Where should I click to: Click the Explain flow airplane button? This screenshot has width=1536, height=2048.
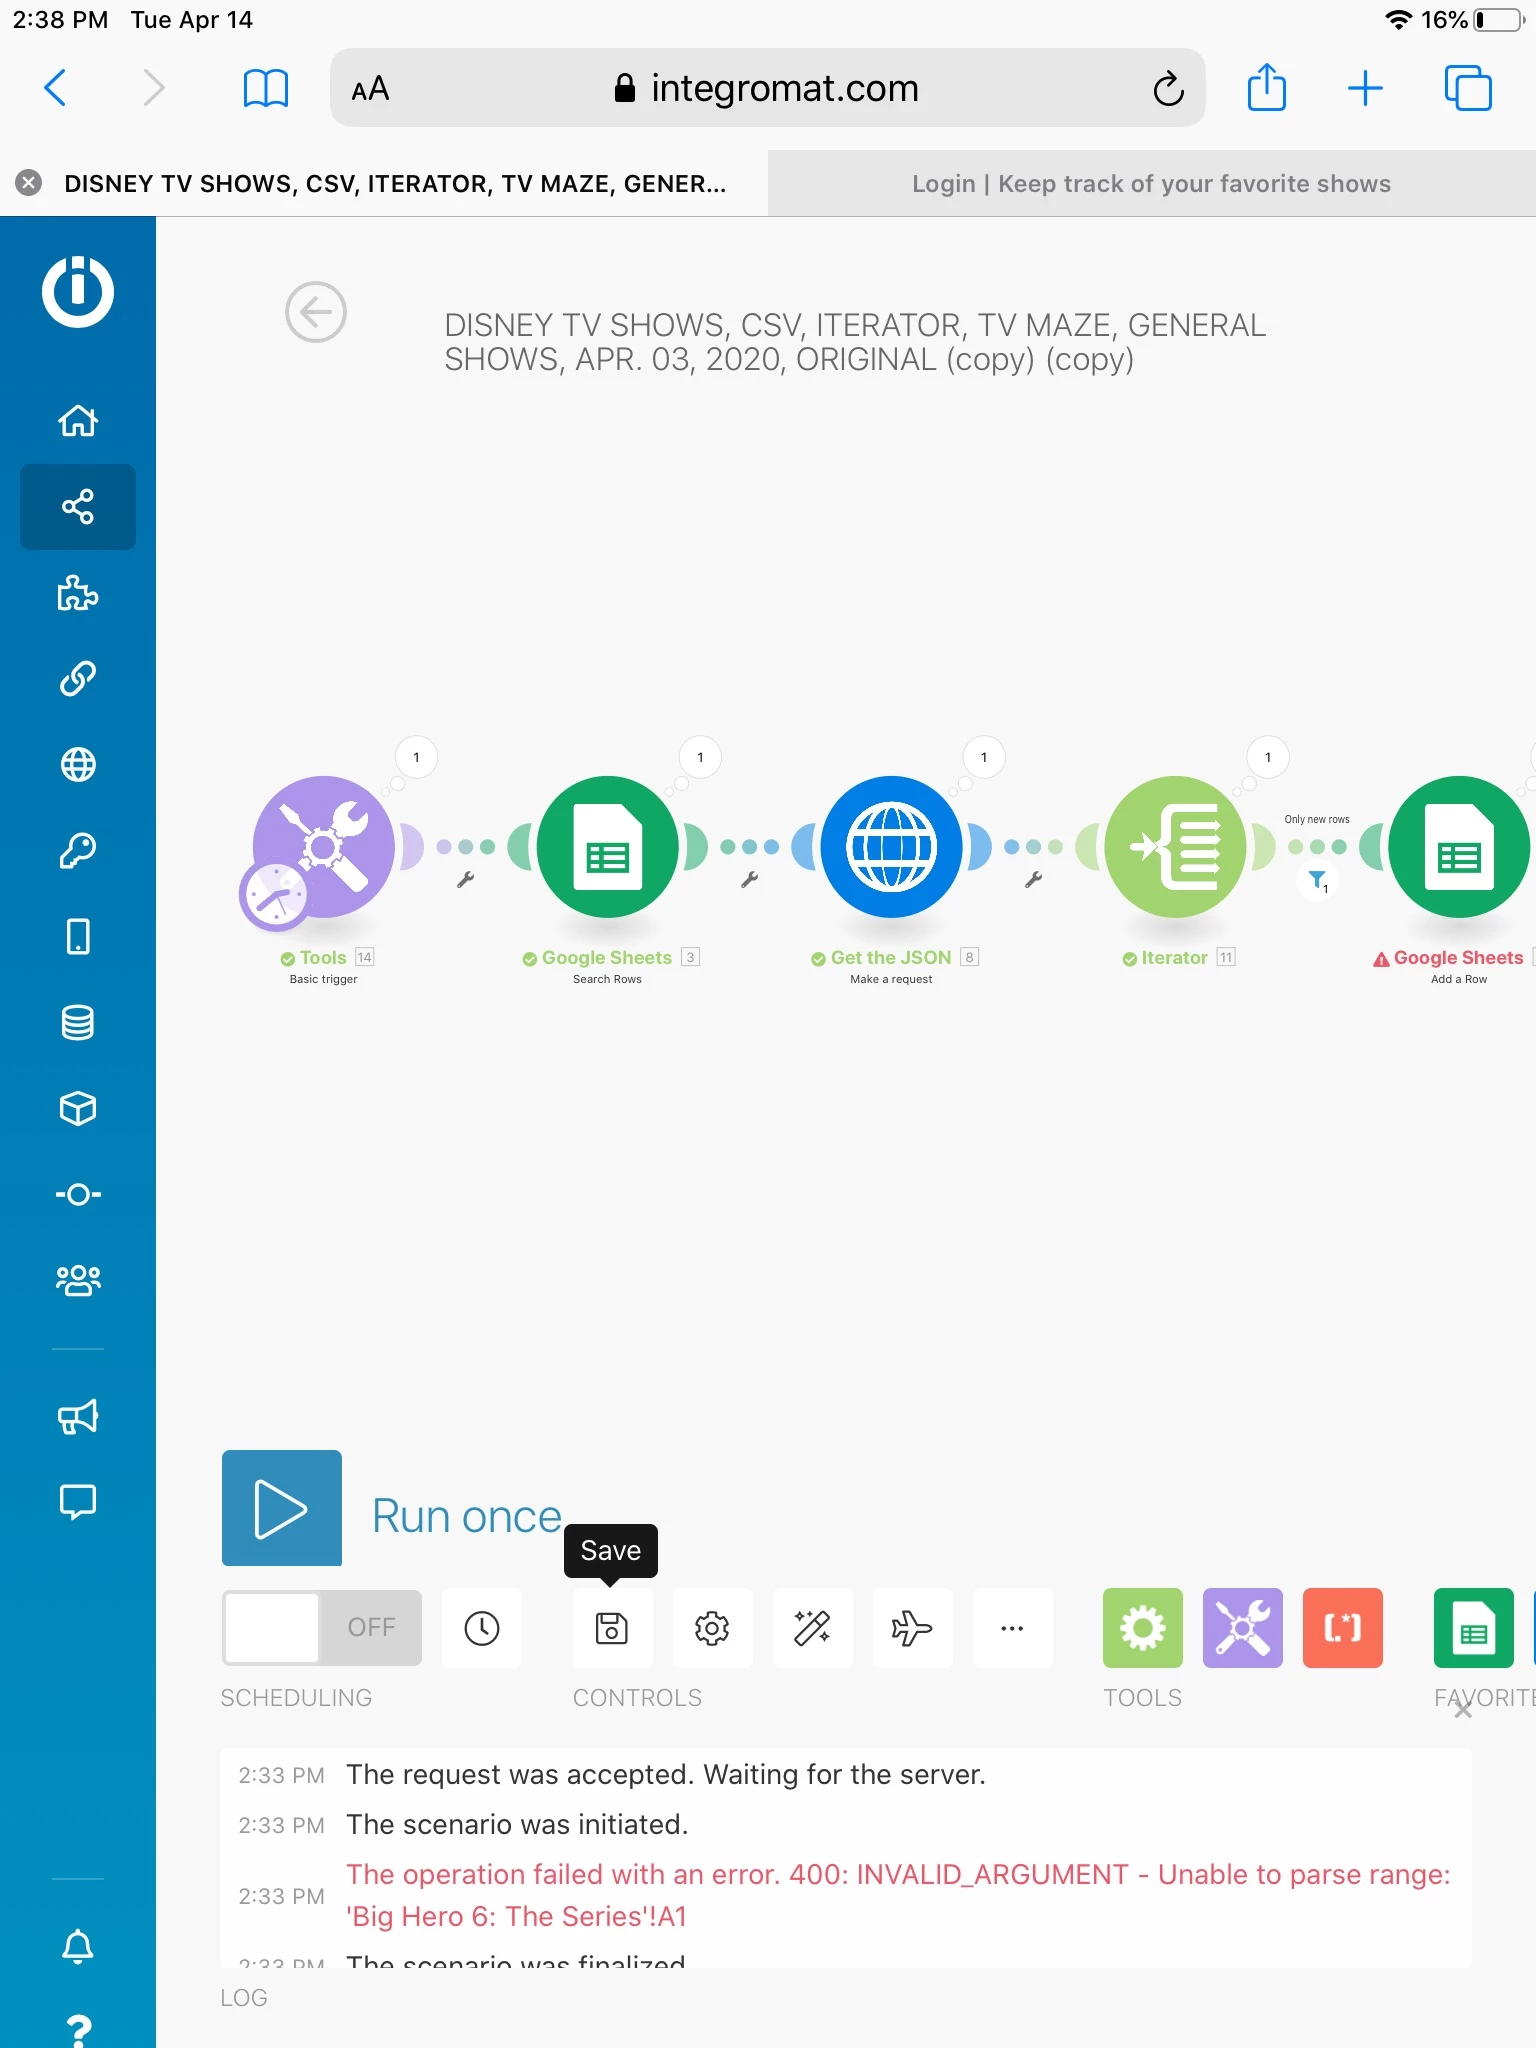(x=912, y=1628)
